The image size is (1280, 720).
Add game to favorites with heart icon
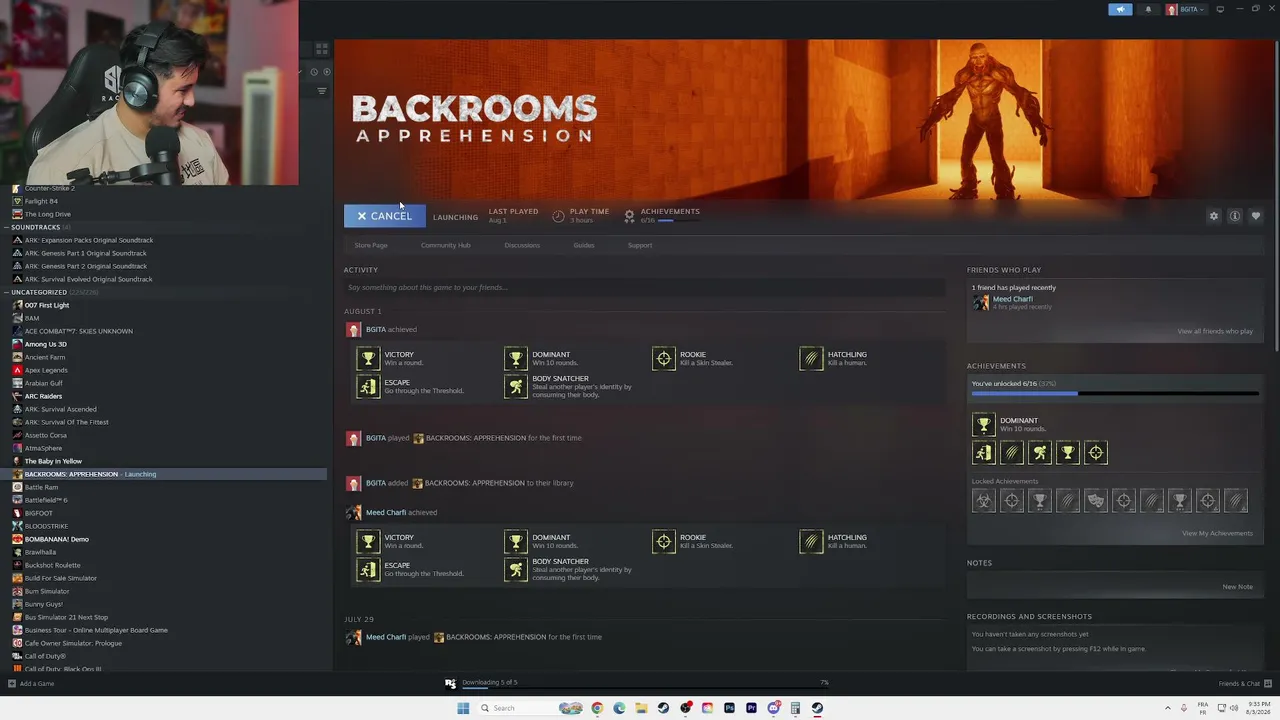coord(1256,216)
